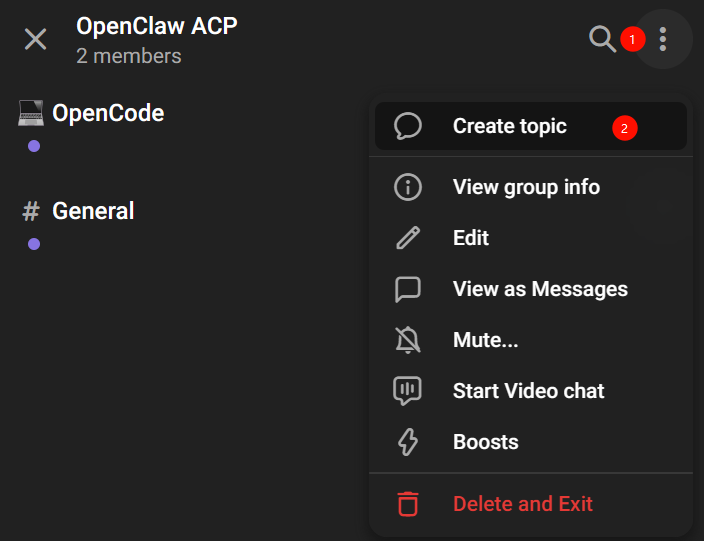704x541 pixels.
Task: Open the General topic
Action: pyautogui.click(x=93, y=211)
